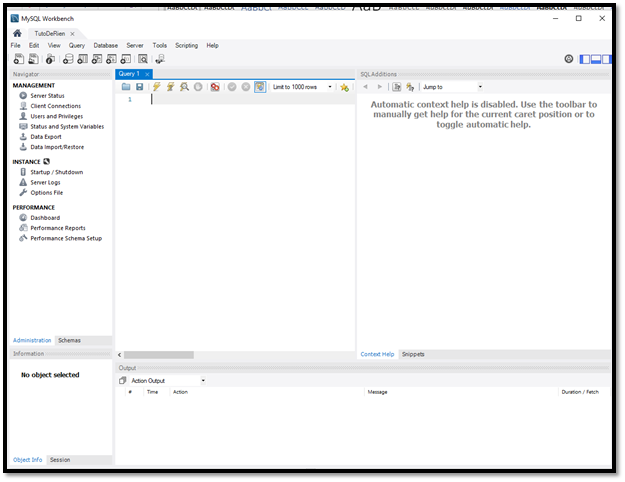Open the Database menu
Image resolution: width=625 pixels, height=482 pixels.
[106, 45]
